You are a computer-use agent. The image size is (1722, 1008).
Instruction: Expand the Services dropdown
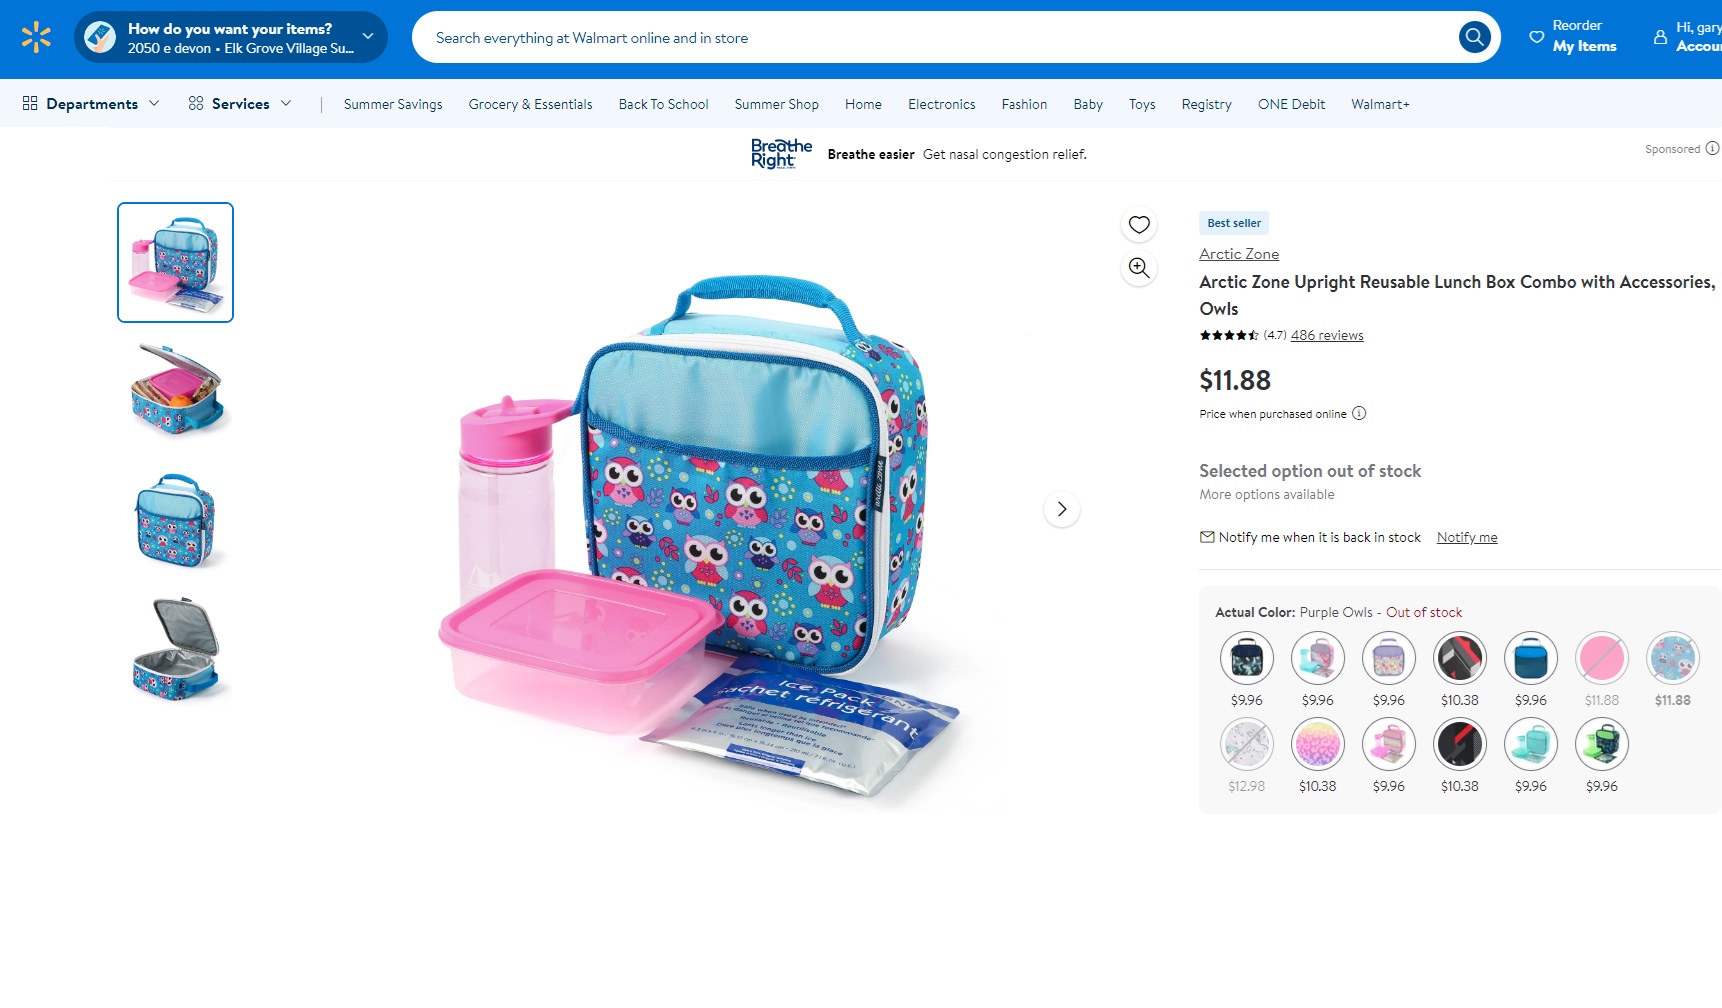click(x=240, y=103)
